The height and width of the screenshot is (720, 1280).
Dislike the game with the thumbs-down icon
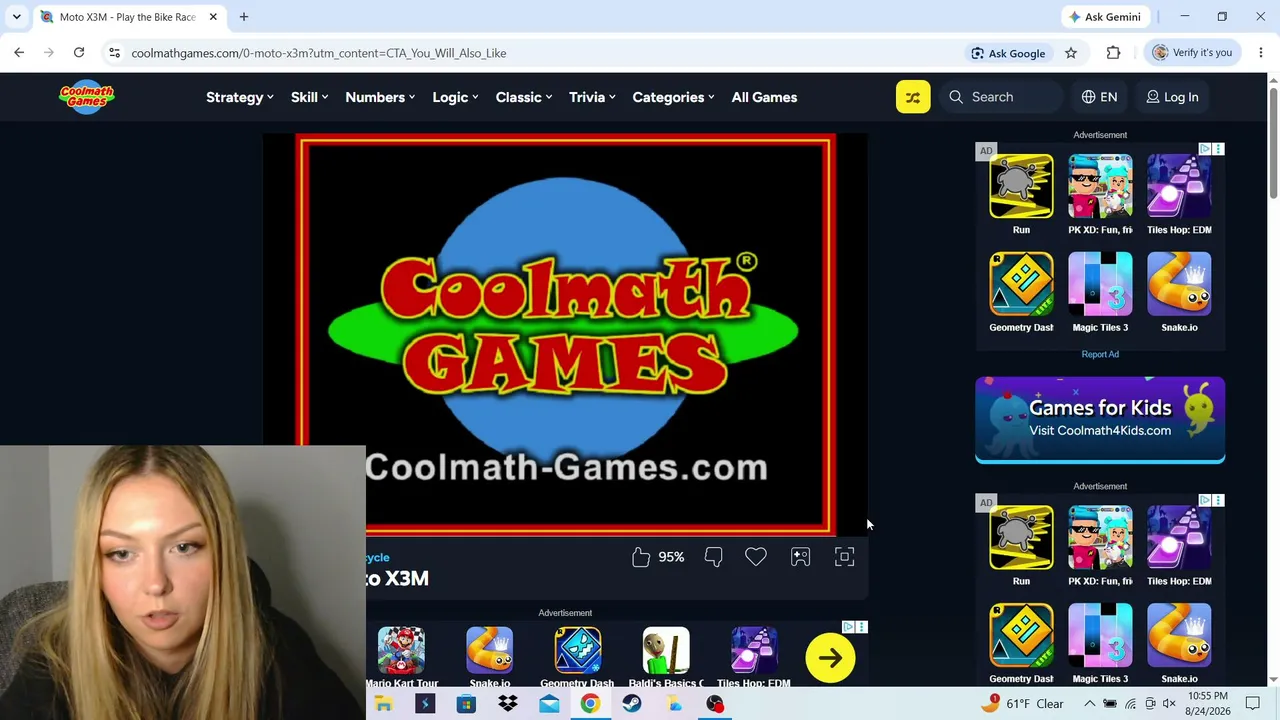pyautogui.click(x=713, y=557)
